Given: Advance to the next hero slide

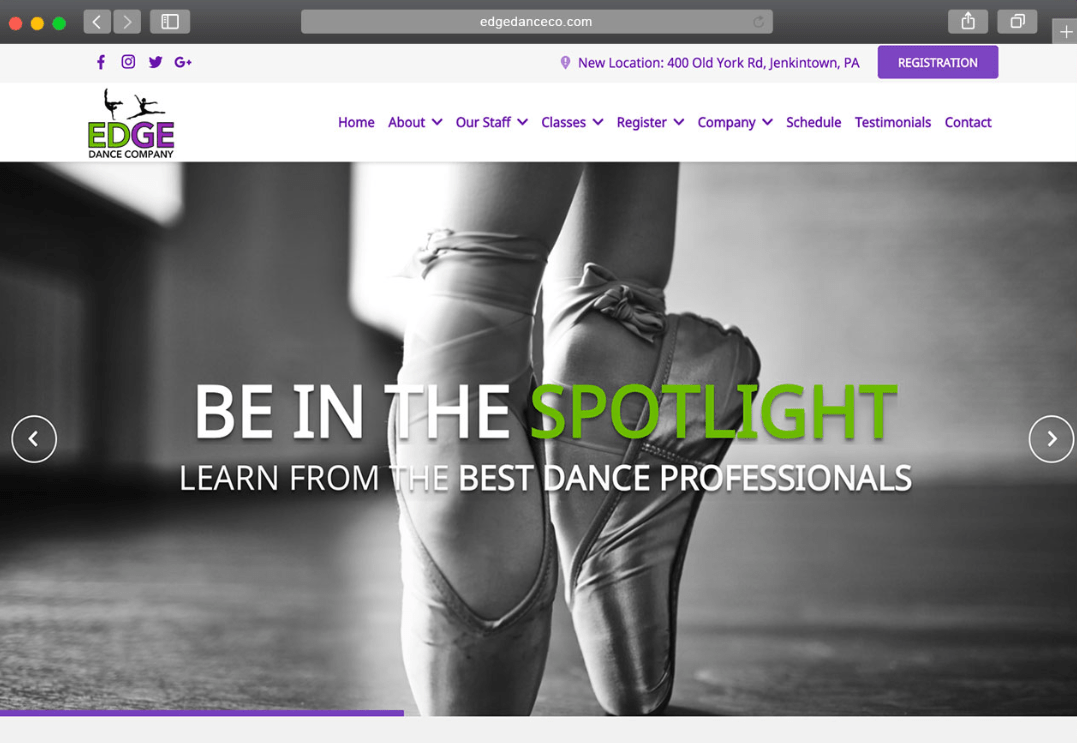Looking at the screenshot, I should click(x=1051, y=439).
